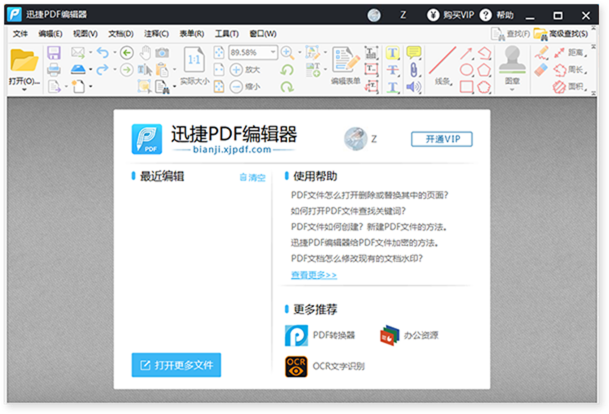609x414 pixels.
Task: Open the 工具(T) menu
Action: click(227, 34)
